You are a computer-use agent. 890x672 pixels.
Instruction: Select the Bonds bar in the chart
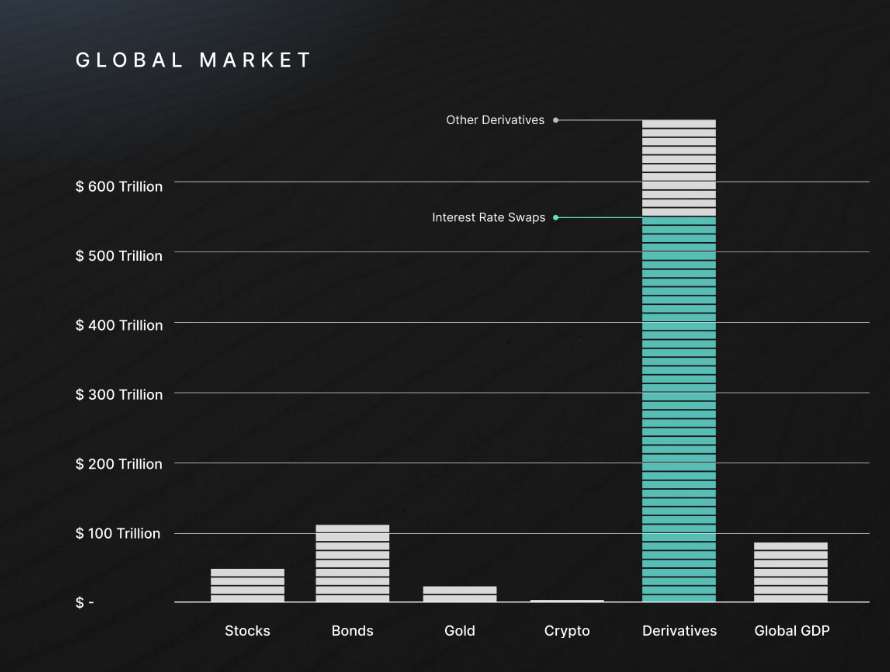[x=352, y=563]
